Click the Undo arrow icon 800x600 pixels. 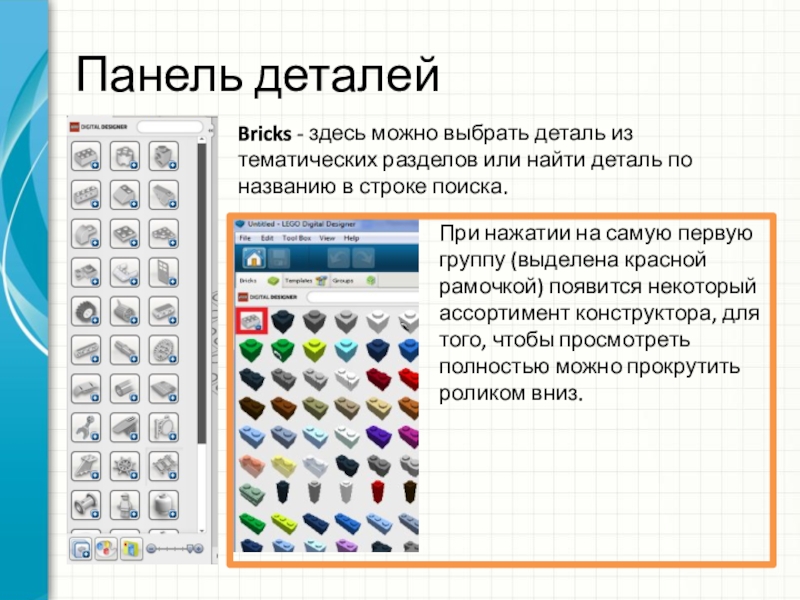(x=337, y=260)
